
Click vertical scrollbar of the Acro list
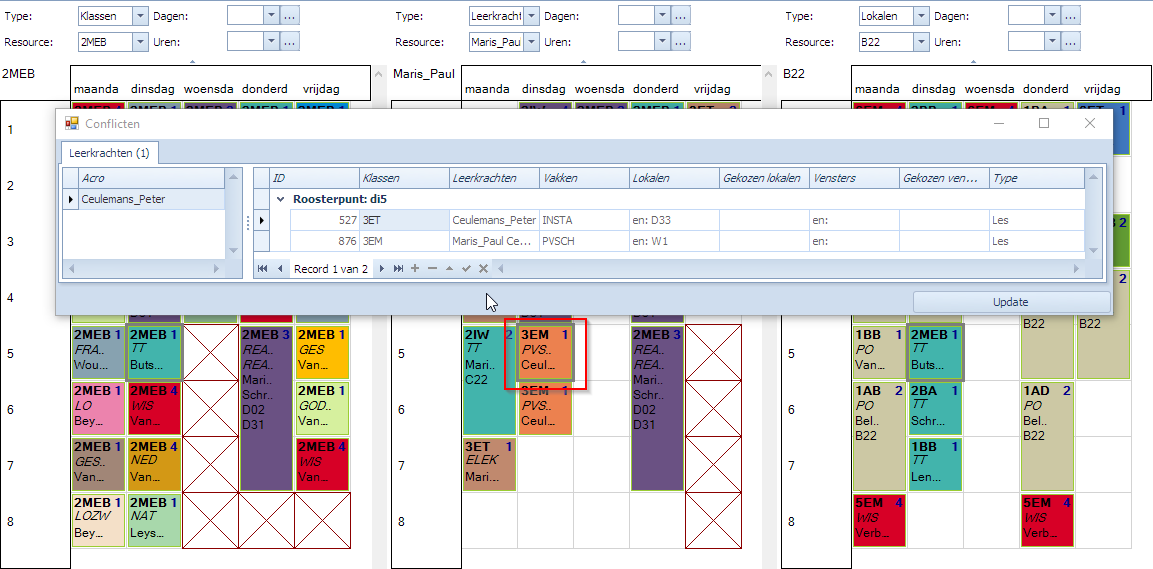pos(234,213)
